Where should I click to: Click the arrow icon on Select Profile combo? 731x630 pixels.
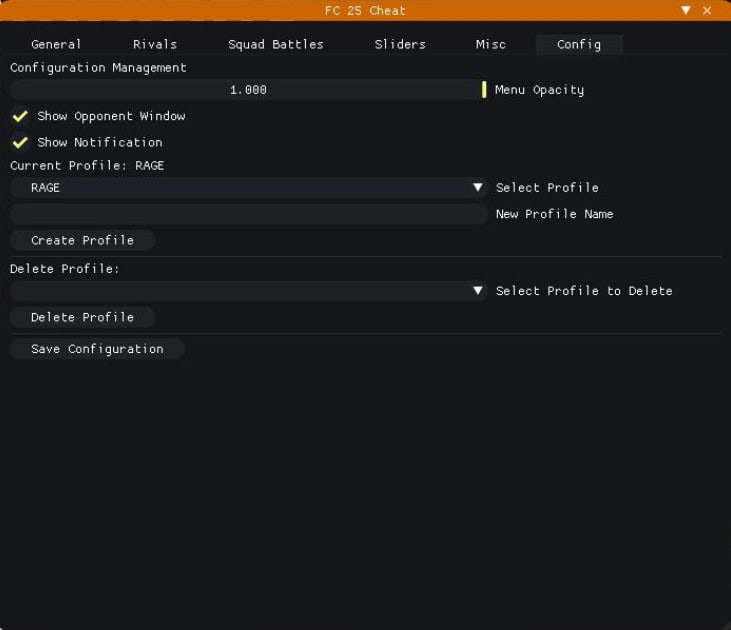tap(478, 187)
